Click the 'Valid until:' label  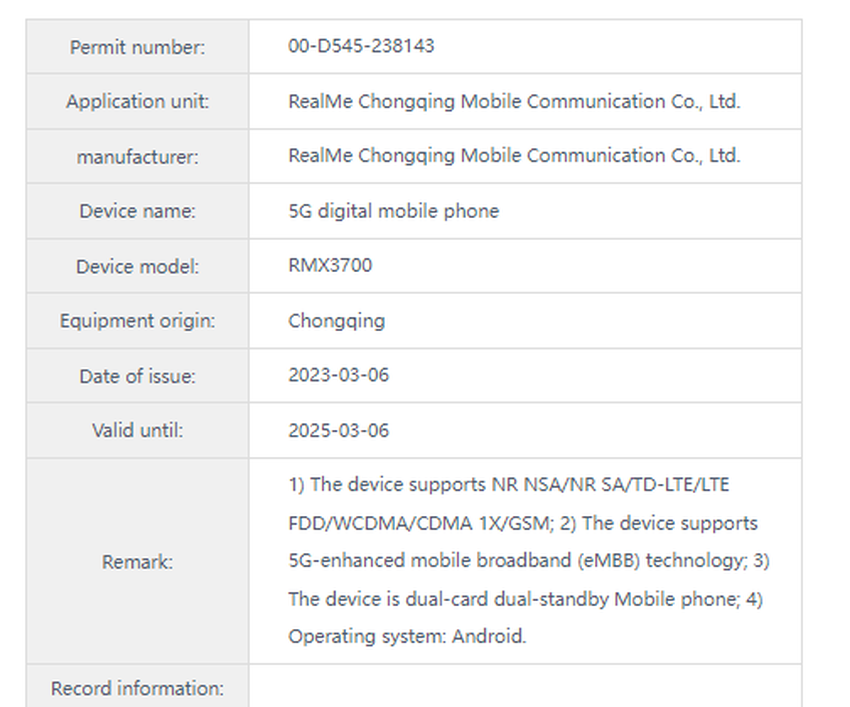tap(137, 431)
